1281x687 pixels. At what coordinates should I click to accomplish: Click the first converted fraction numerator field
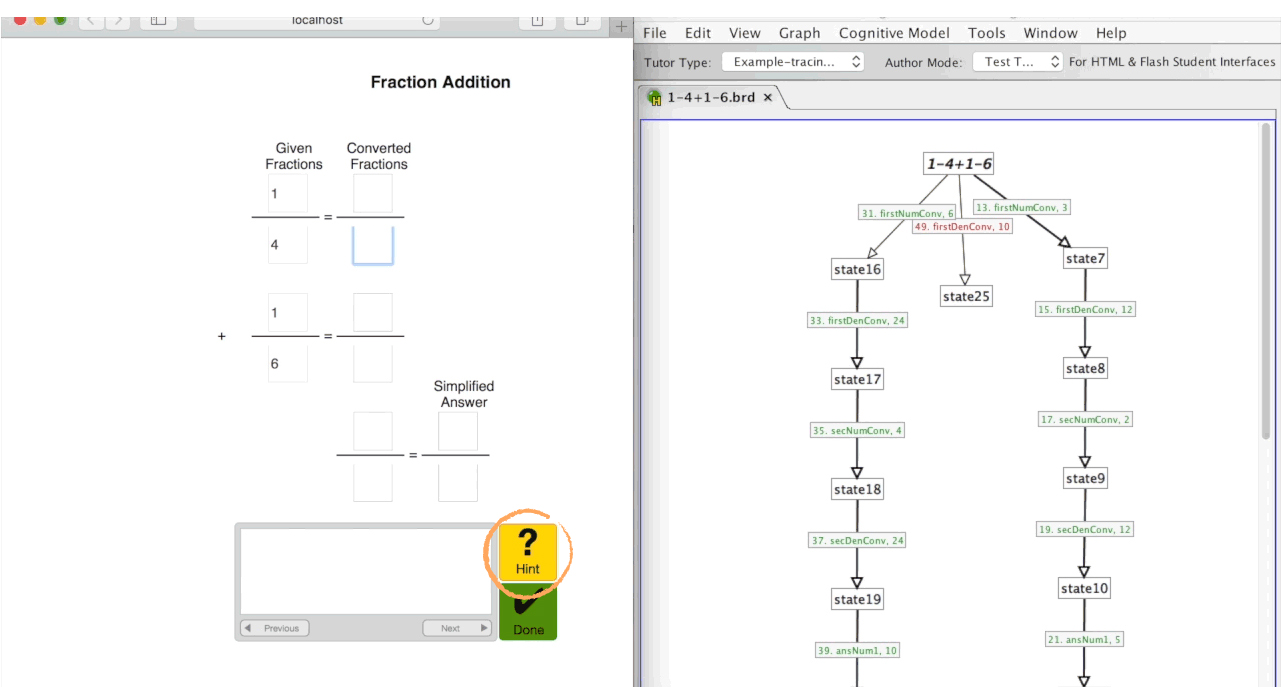[x=373, y=194]
